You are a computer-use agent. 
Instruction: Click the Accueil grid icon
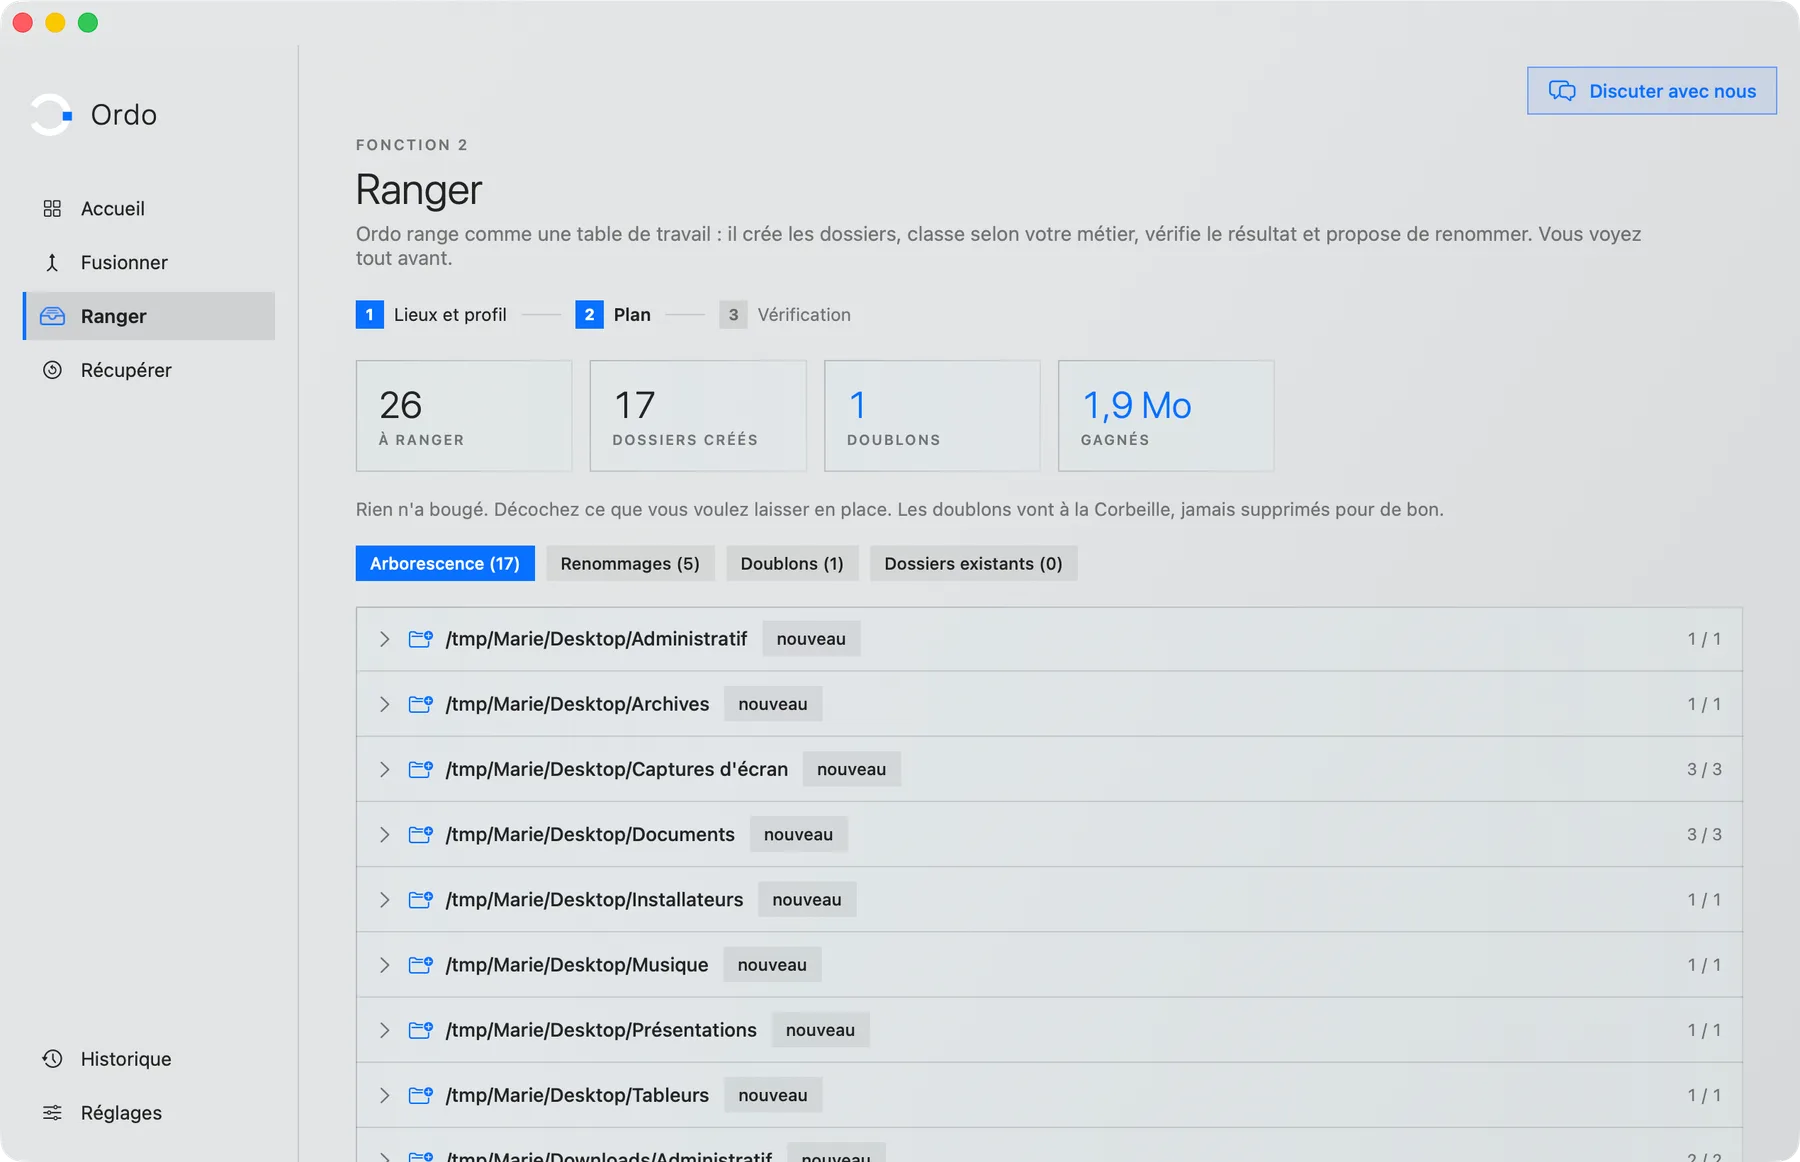[52, 208]
